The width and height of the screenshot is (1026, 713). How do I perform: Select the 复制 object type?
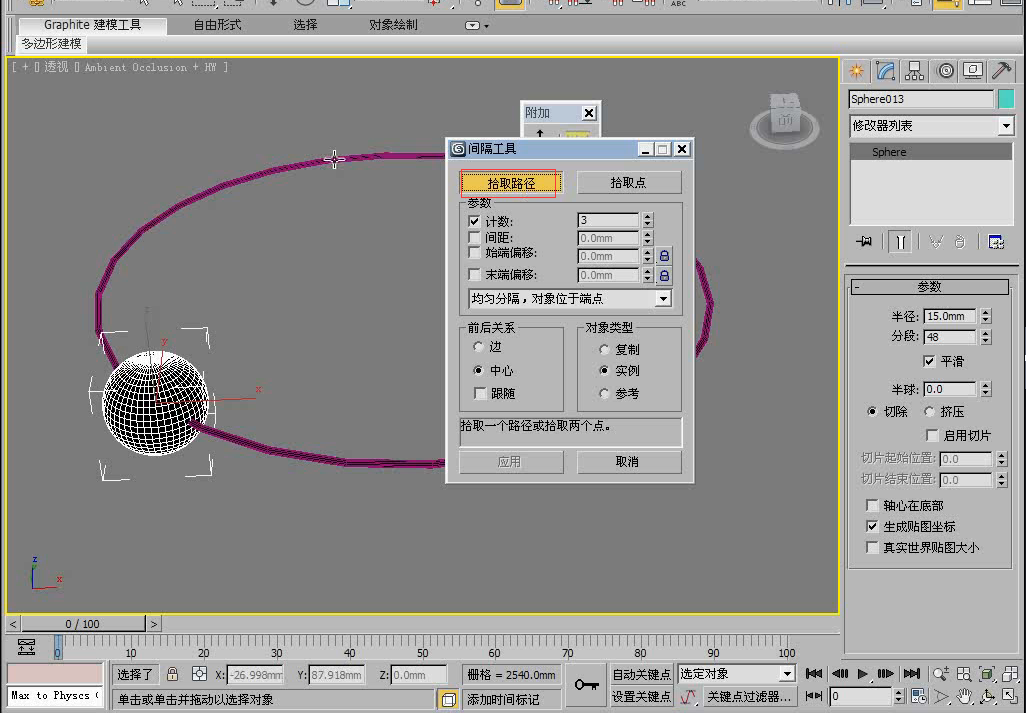604,350
